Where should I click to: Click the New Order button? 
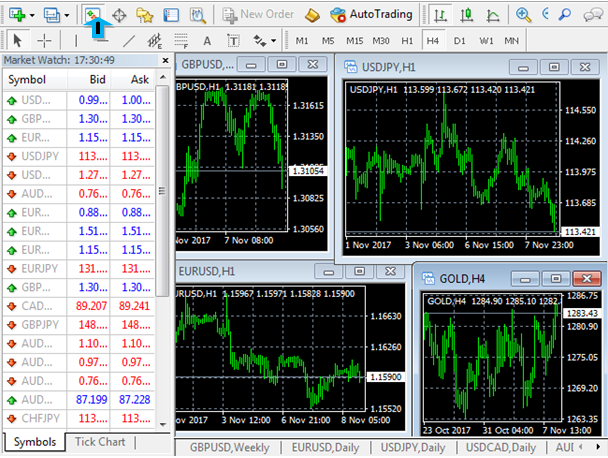256,15
